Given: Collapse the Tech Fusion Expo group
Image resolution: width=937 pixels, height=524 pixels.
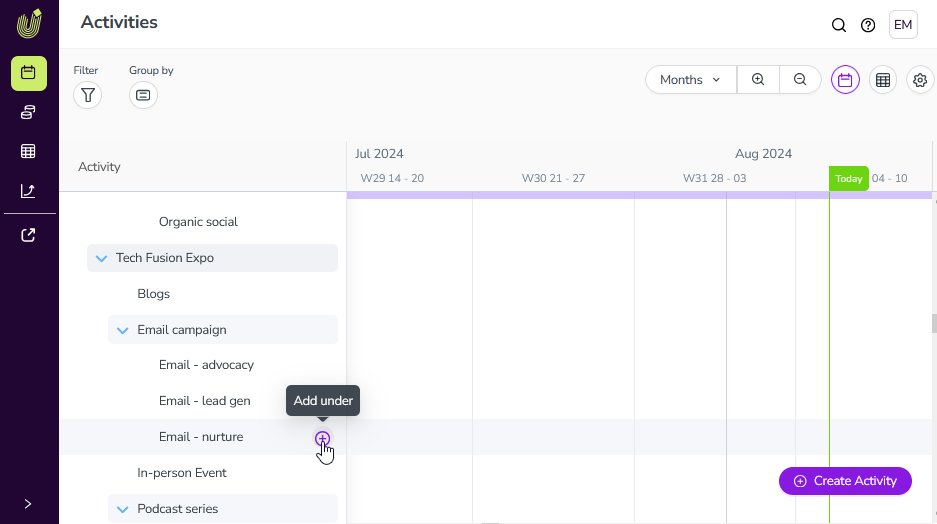Looking at the screenshot, I should tap(101, 258).
